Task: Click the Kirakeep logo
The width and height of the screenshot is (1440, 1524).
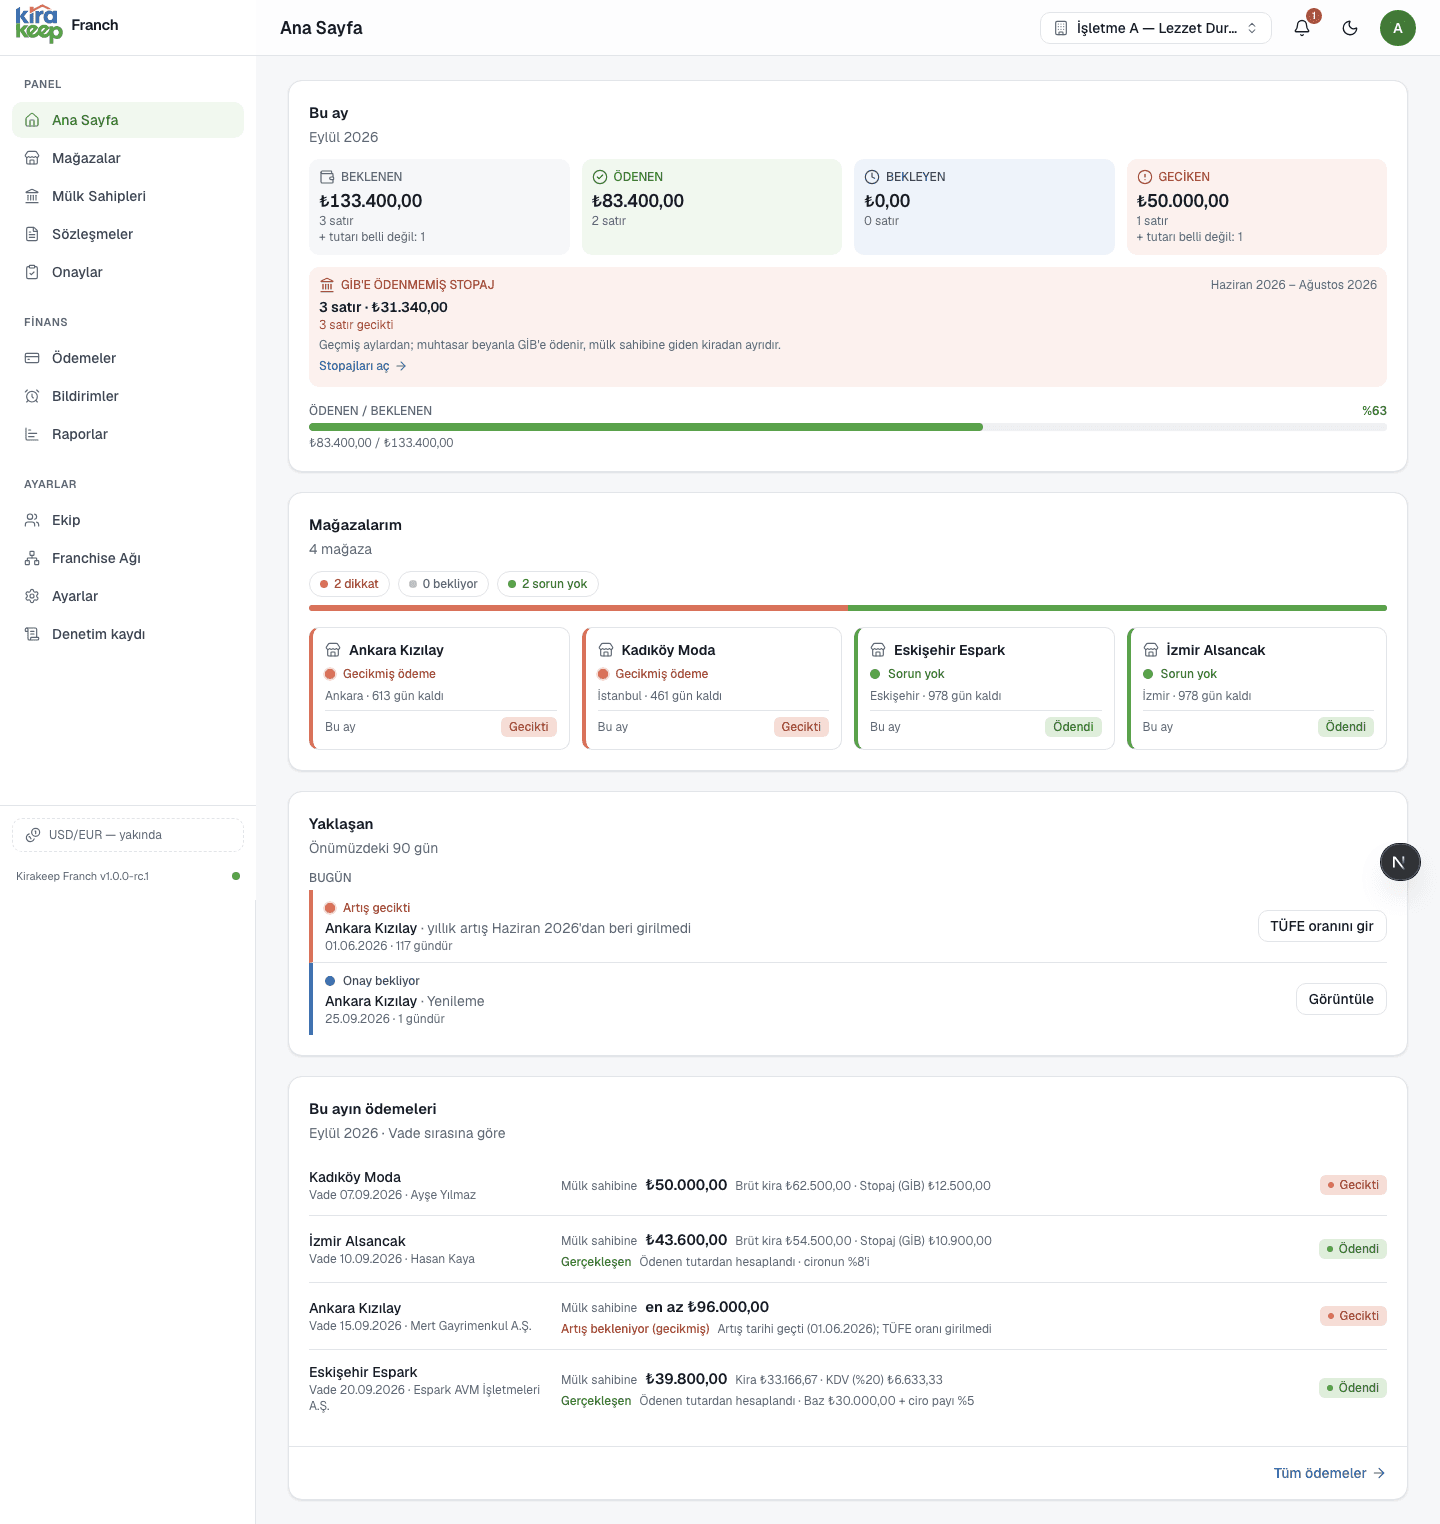Action: pyautogui.click(x=39, y=24)
